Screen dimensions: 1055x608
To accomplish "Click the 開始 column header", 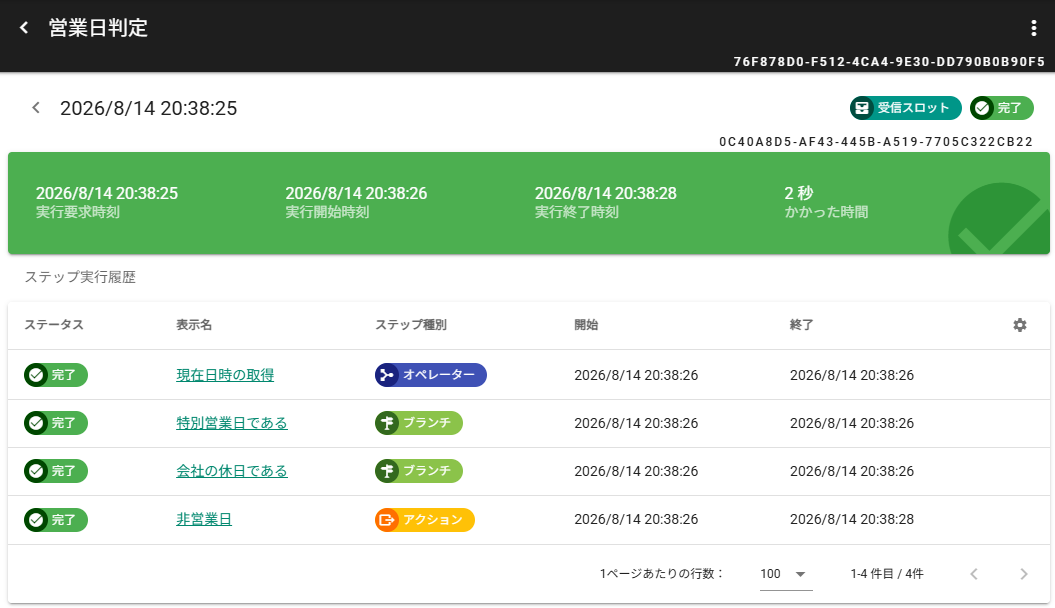I will point(586,325).
